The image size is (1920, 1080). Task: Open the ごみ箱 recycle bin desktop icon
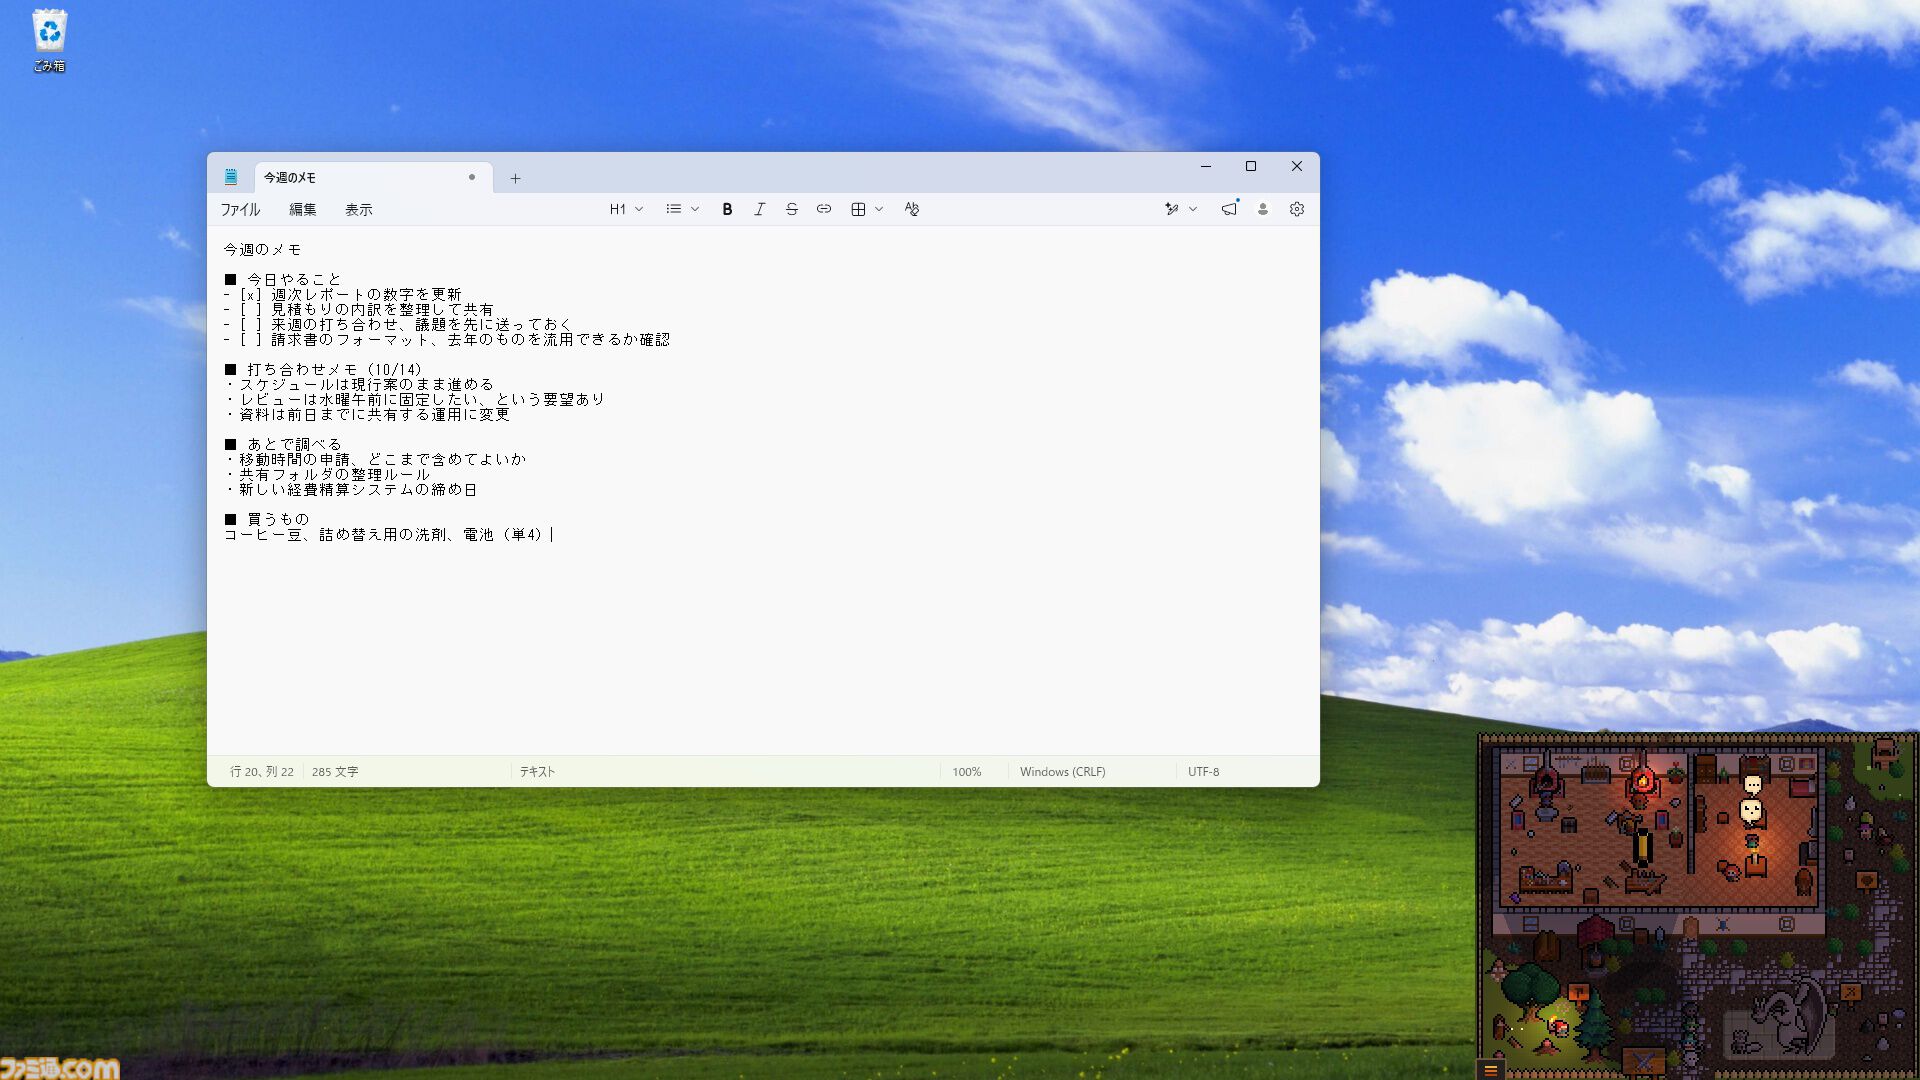[x=49, y=41]
